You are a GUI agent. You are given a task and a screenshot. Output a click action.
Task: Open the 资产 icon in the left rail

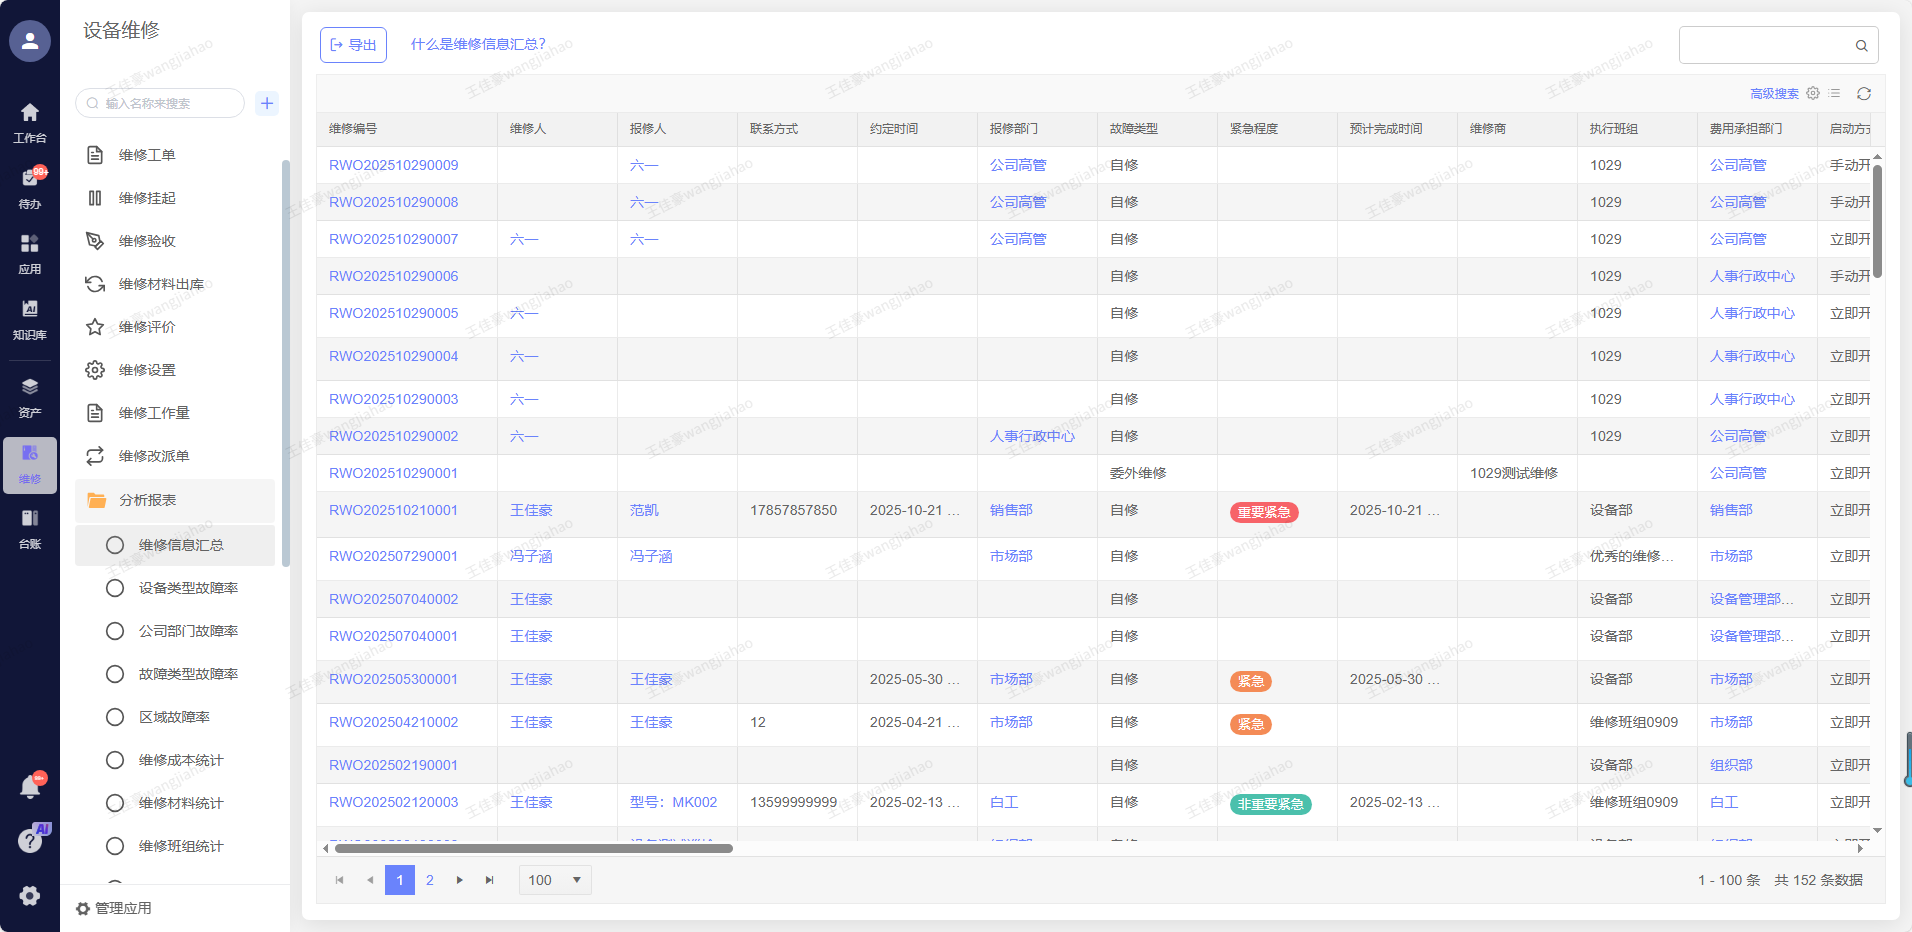[x=30, y=396]
